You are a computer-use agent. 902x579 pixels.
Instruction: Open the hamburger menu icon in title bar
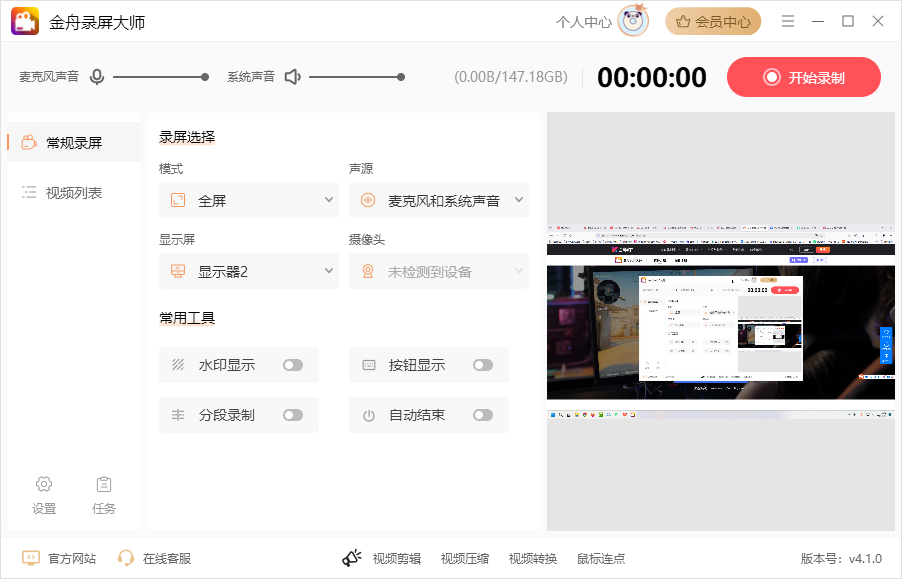(788, 21)
